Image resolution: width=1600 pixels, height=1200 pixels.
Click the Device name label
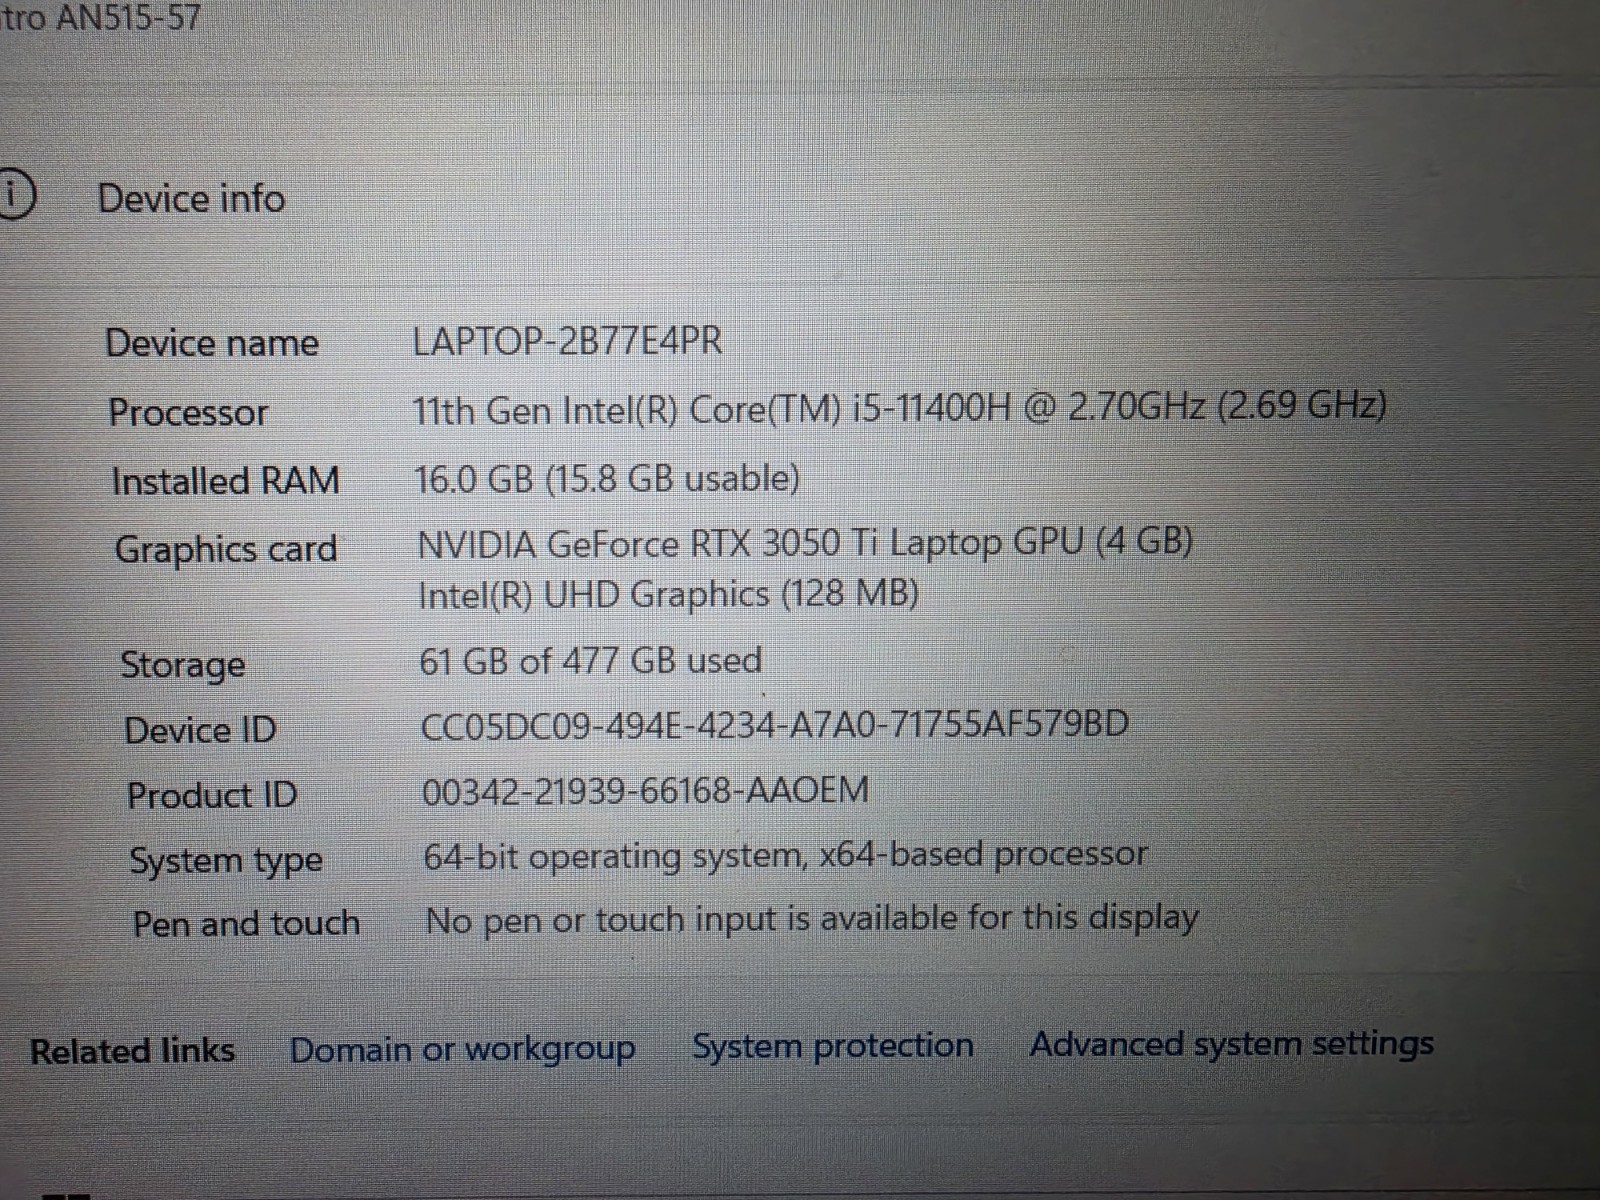212,343
